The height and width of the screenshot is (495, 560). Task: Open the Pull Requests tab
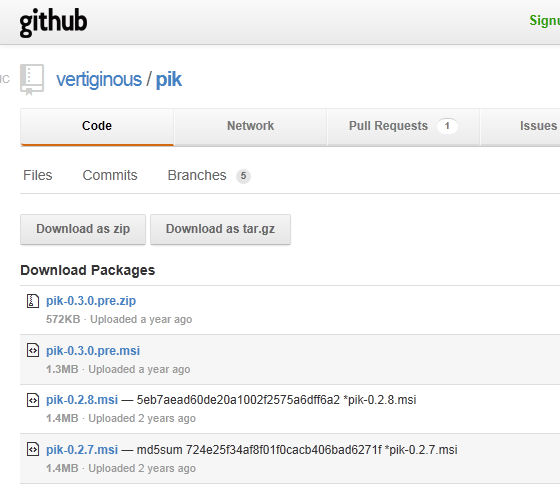pos(403,127)
